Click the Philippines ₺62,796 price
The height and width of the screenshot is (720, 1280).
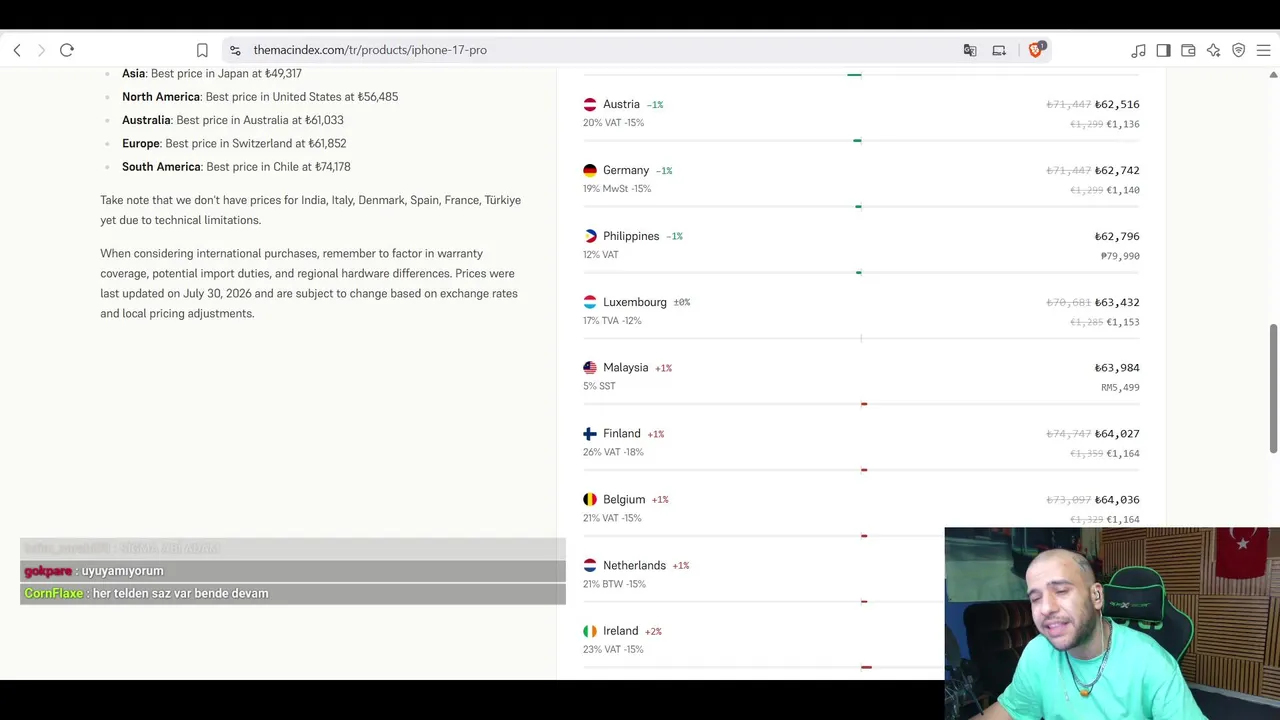pos(1117,236)
